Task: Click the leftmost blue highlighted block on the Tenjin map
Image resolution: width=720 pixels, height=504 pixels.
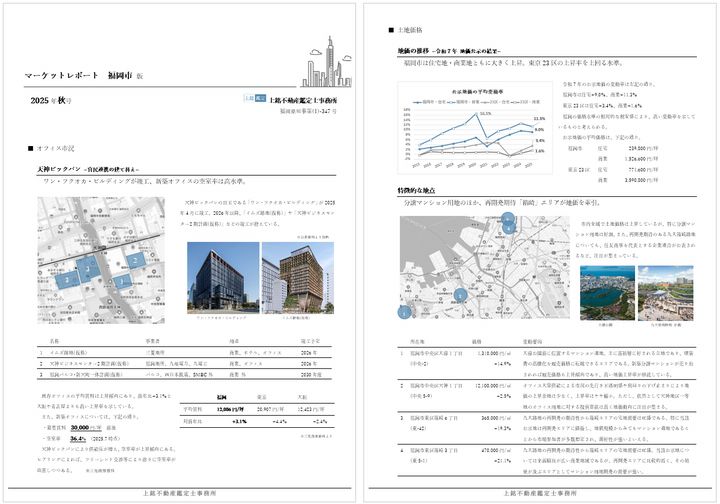Action: (x=66, y=281)
